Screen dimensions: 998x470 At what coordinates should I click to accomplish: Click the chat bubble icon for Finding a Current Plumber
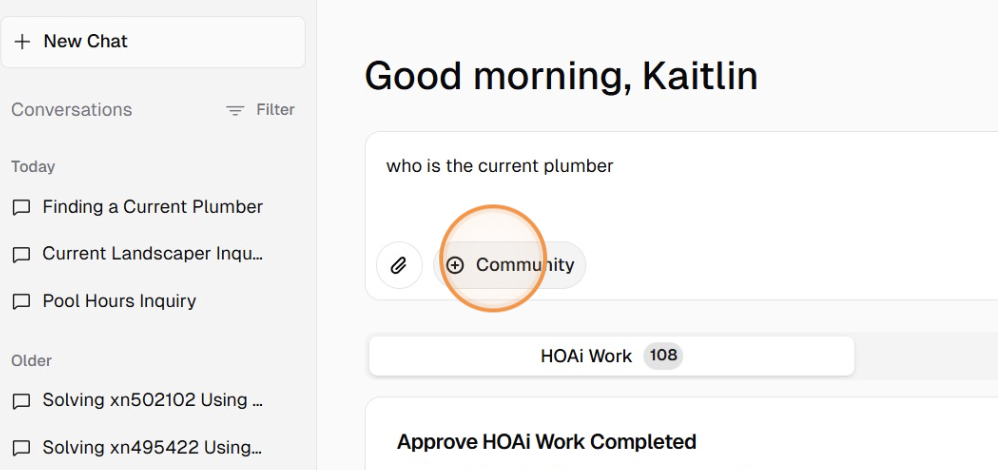click(21, 208)
